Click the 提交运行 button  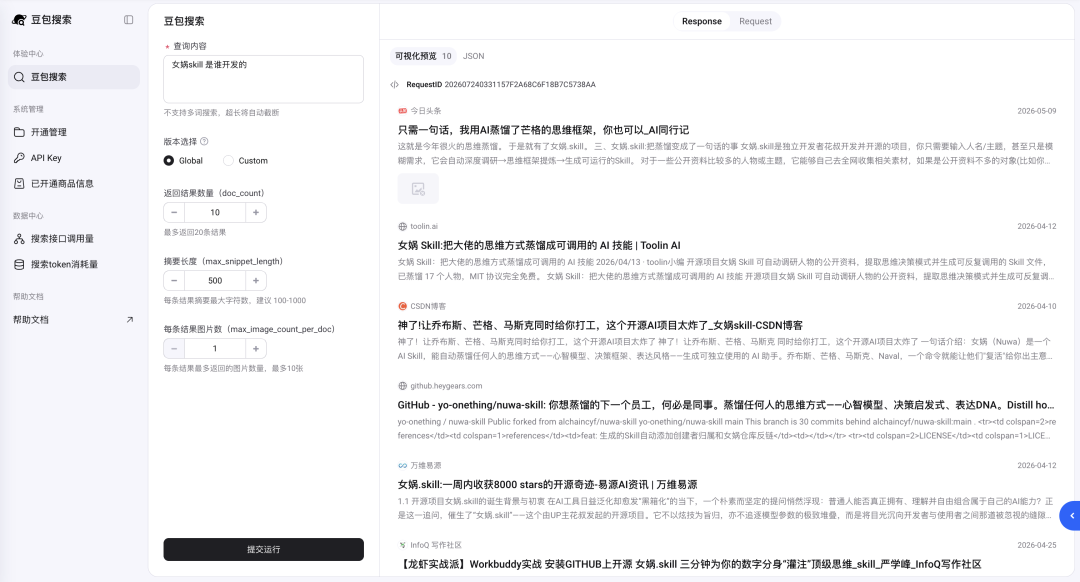(263, 550)
